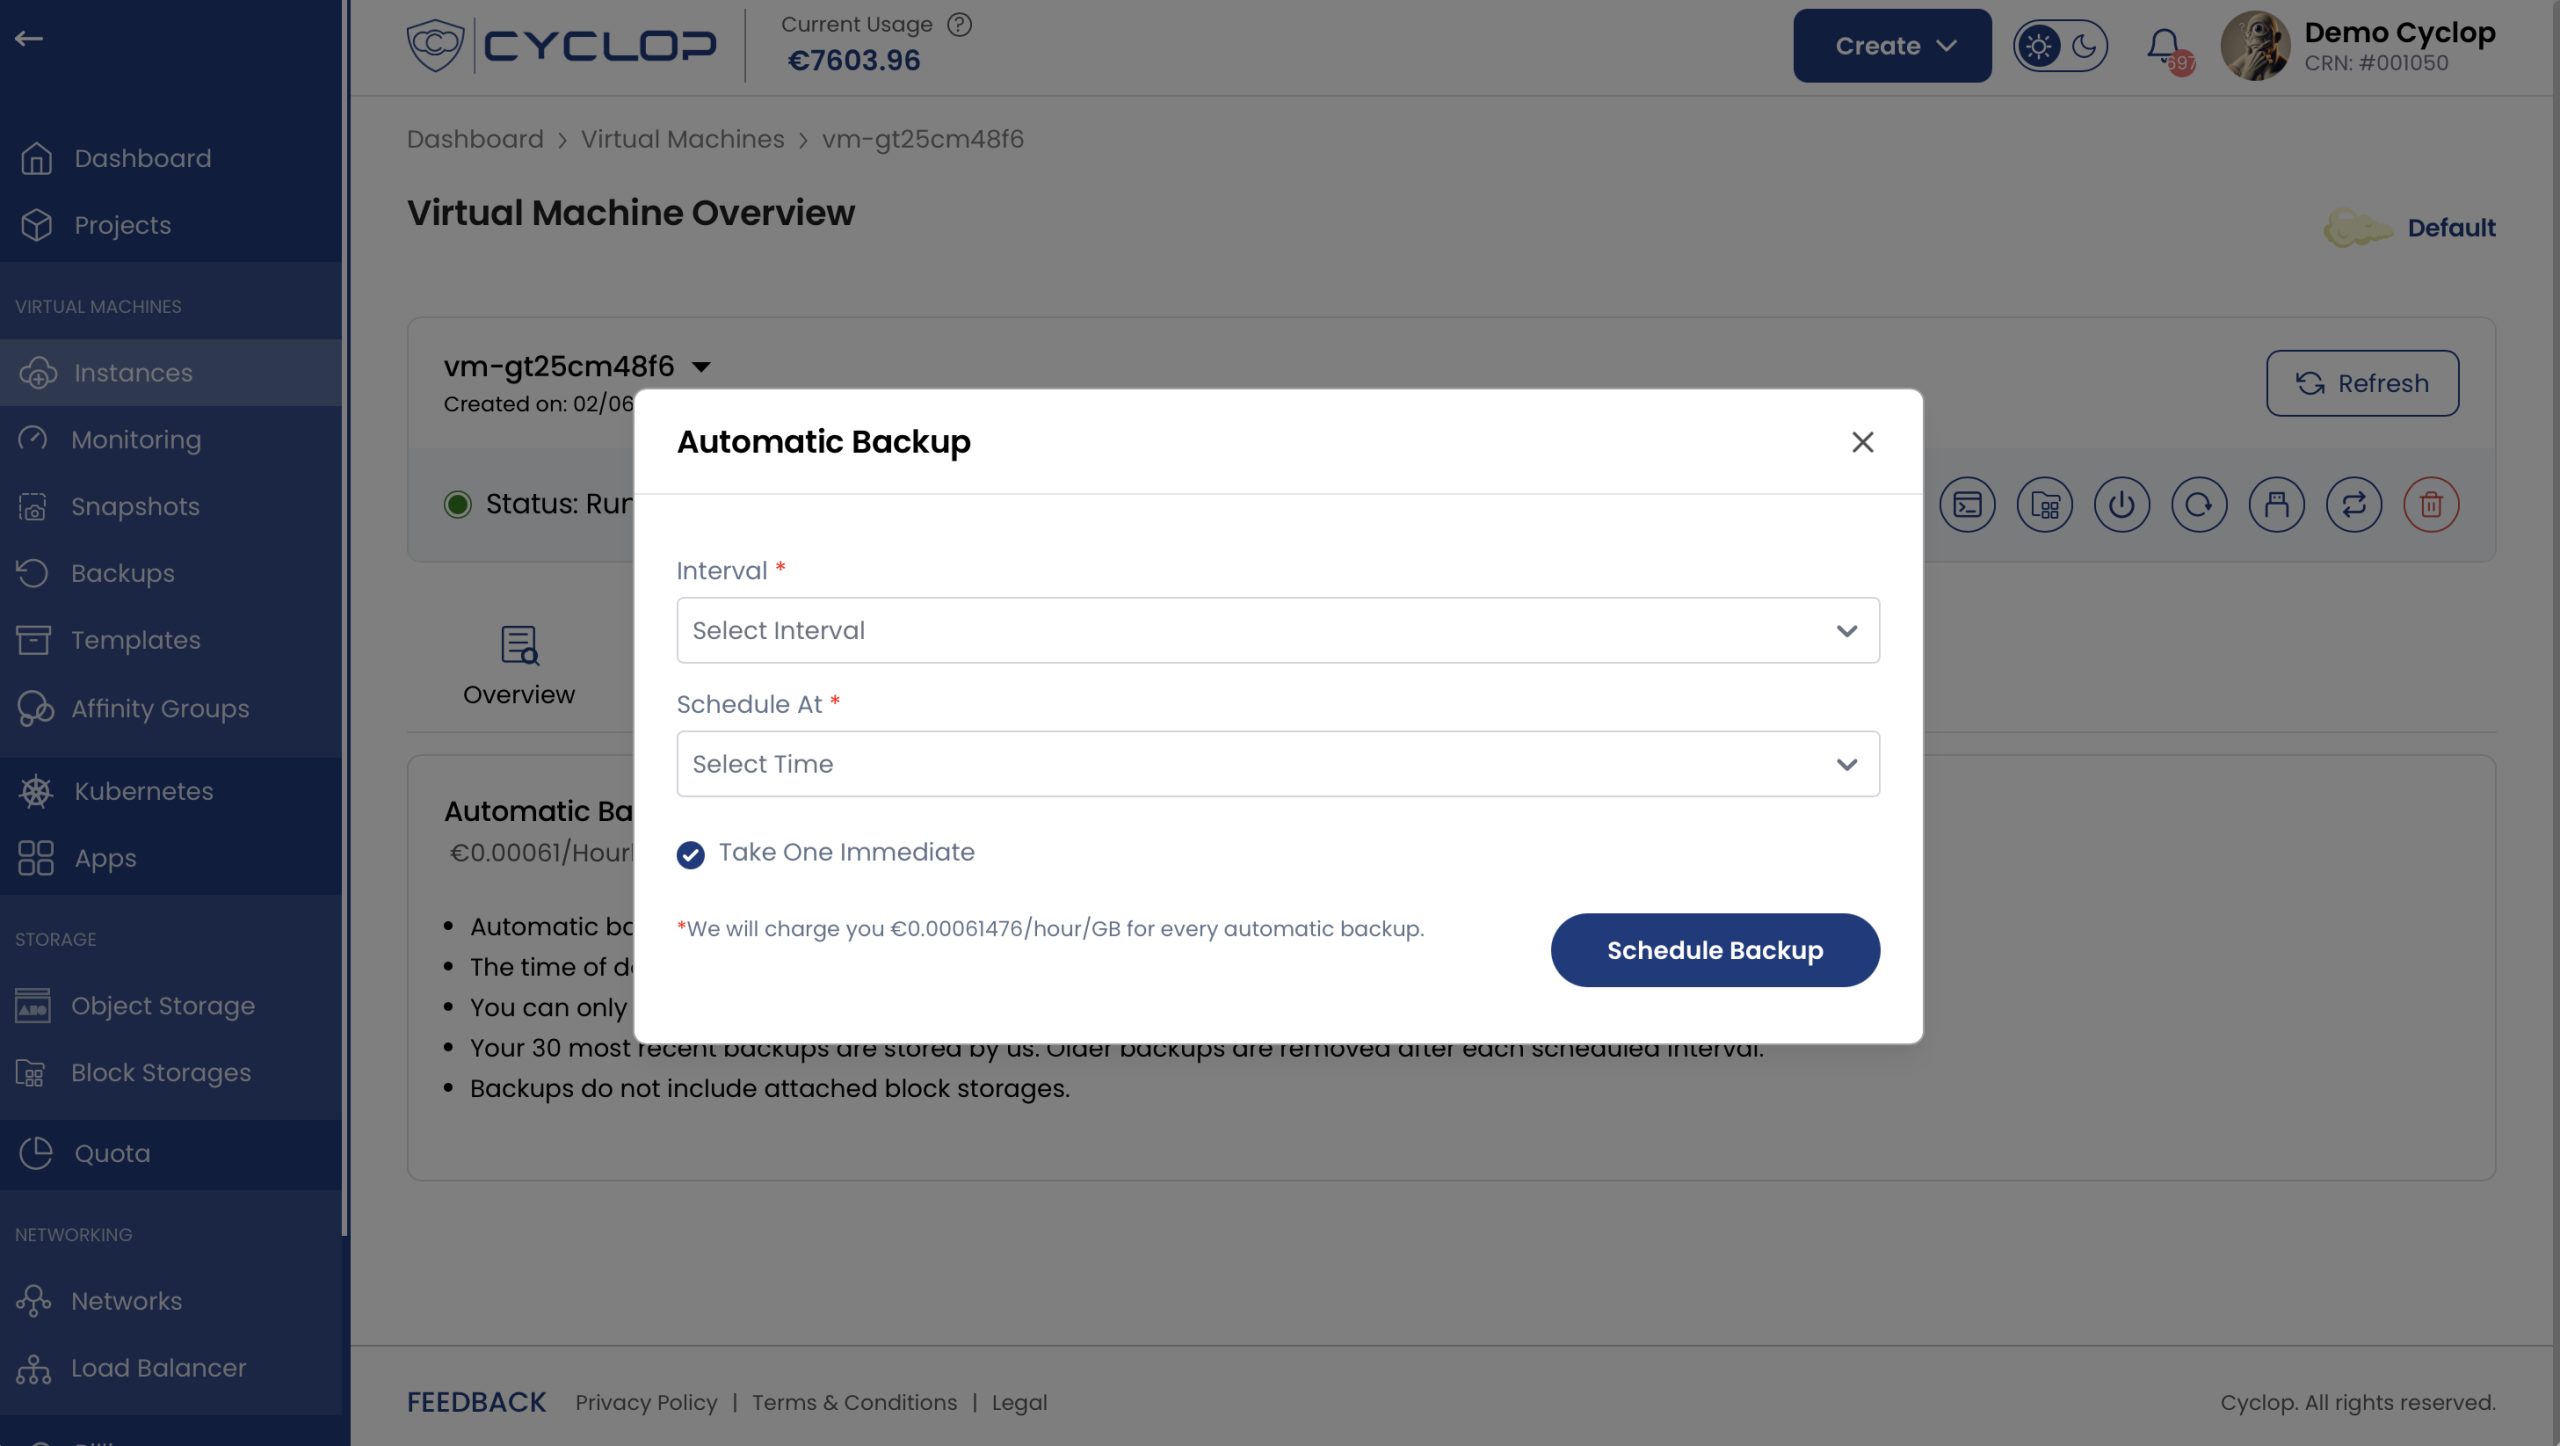Expand the Create dropdown button
Viewport: 2560px width, 1446px height.
click(x=1891, y=46)
